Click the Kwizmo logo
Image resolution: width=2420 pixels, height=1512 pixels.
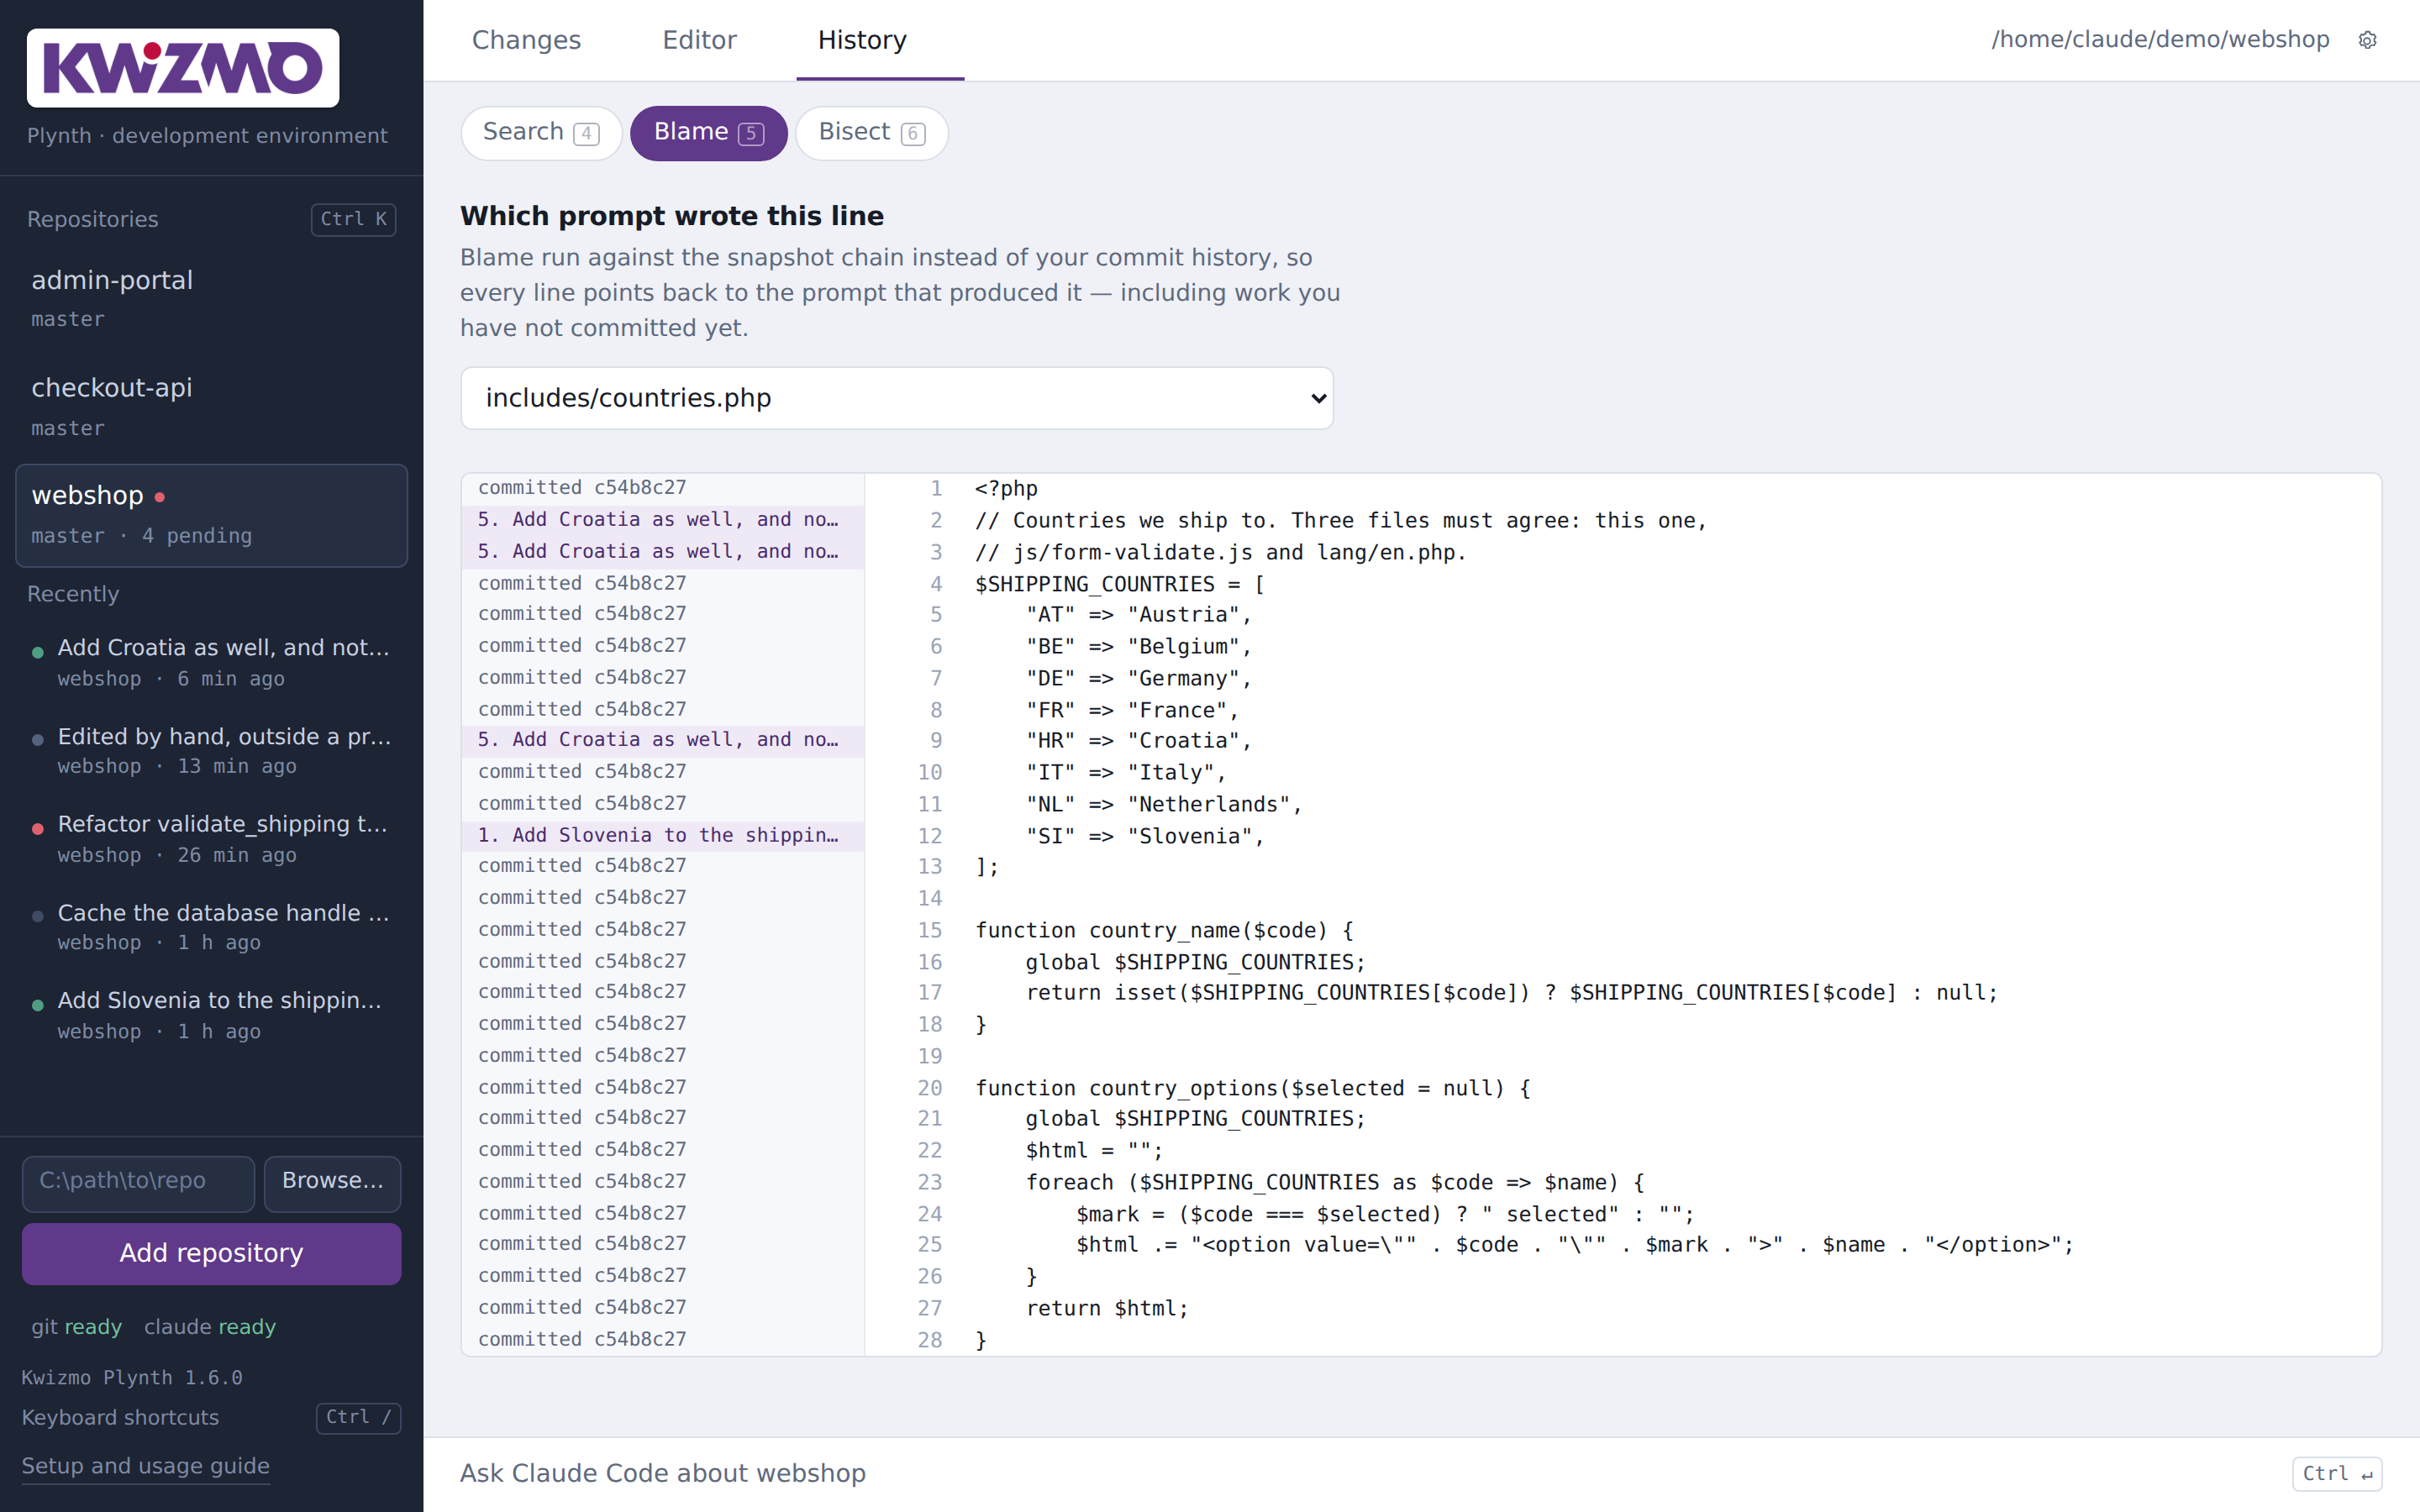pyautogui.click(x=183, y=68)
